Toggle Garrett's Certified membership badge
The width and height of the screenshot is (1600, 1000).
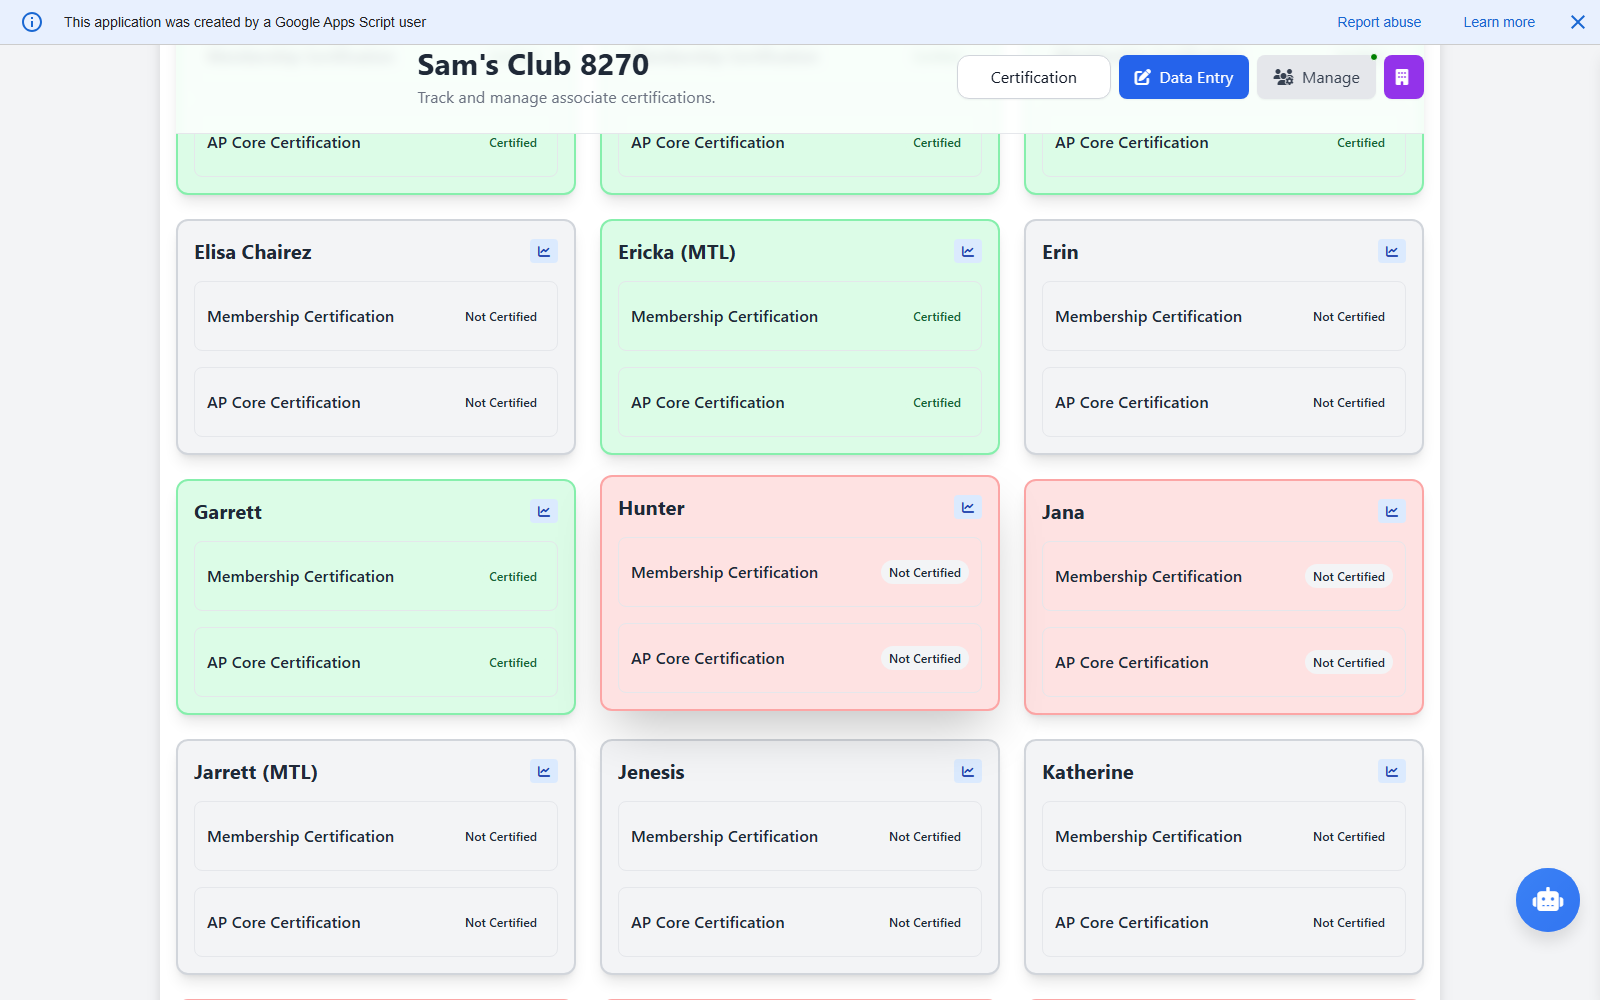(513, 576)
